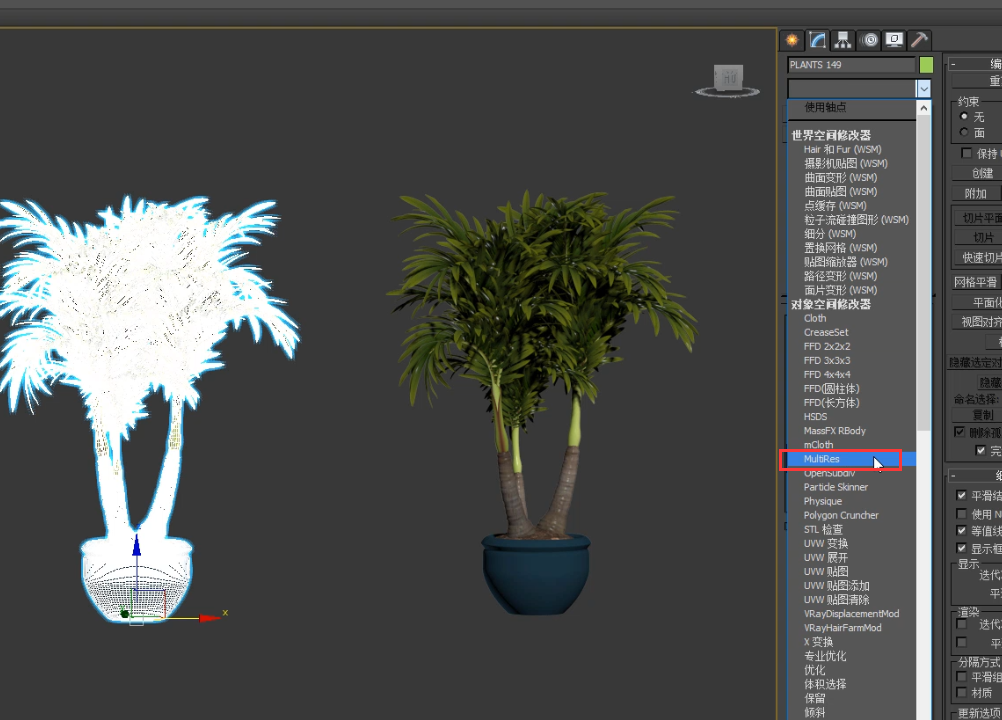Open the Create panel
The width and height of the screenshot is (1002, 720).
(x=790, y=40)
